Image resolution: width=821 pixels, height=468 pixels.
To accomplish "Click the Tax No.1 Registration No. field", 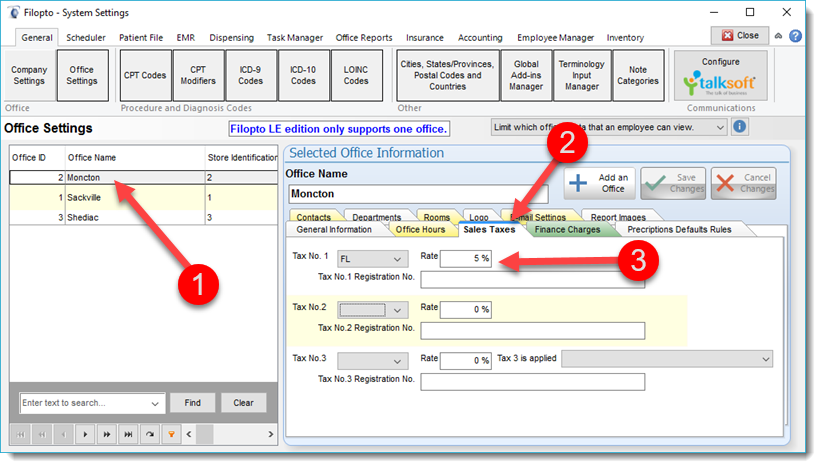I will (x=532, y=279).
